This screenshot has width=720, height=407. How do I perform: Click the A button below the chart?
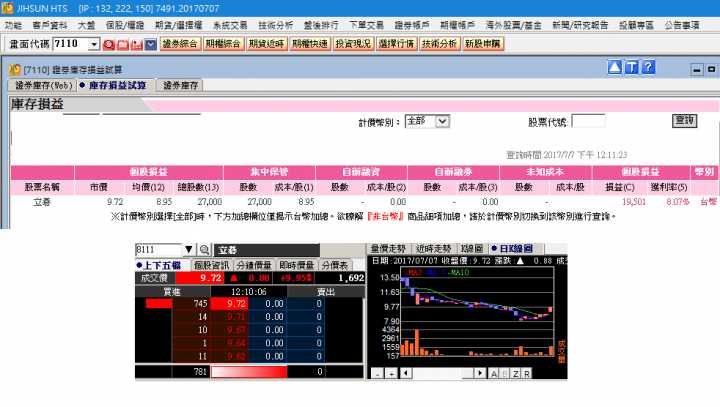click(494, 373)
